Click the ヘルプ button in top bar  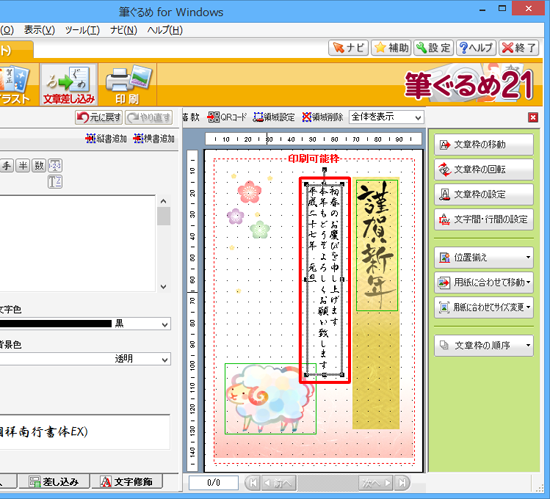coord(476,48)
